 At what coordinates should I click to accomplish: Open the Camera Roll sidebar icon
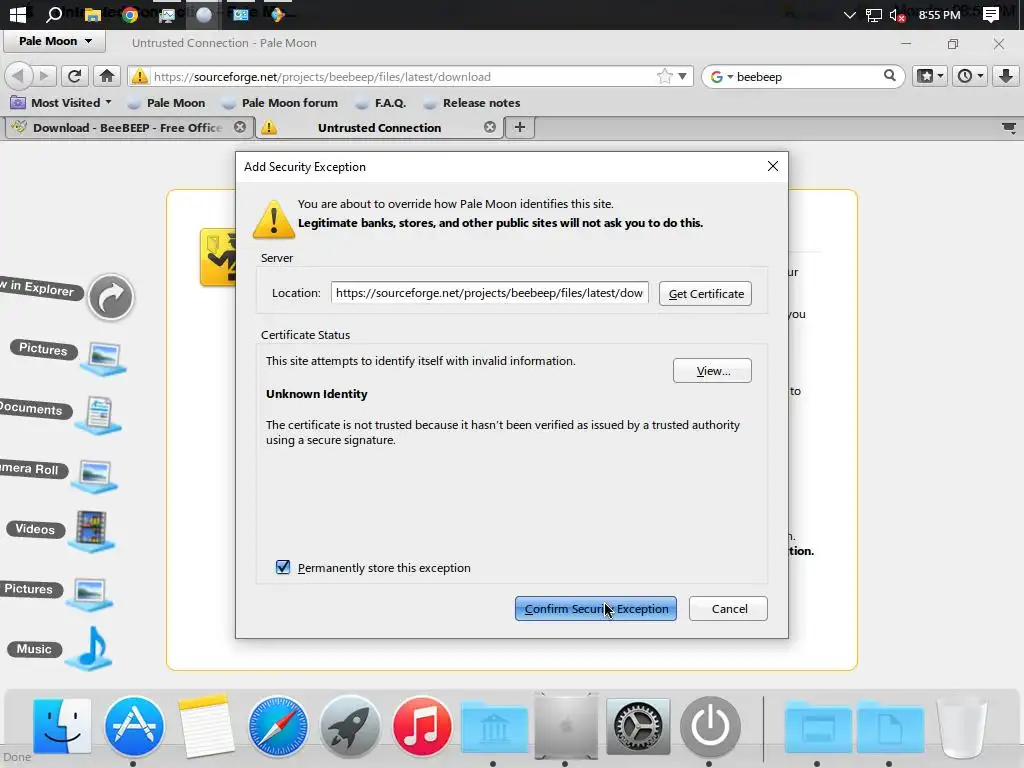coord(95,475)
